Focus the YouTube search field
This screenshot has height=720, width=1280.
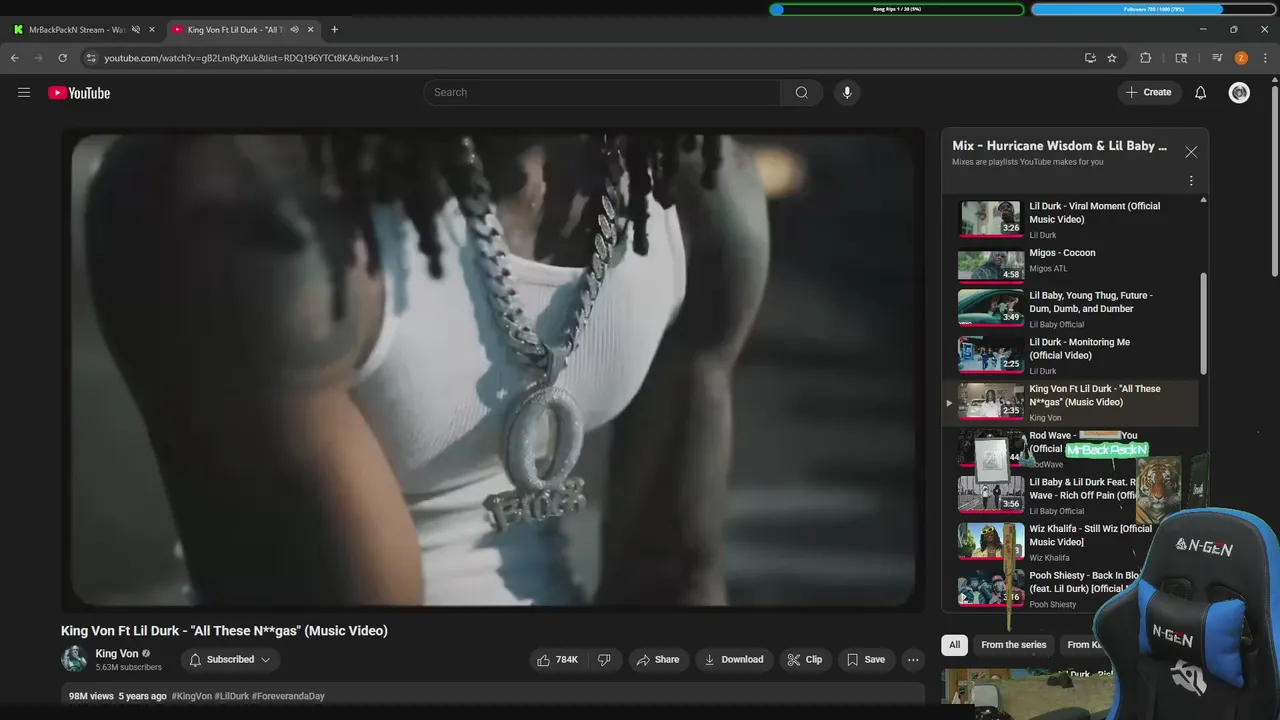point(602,93)
